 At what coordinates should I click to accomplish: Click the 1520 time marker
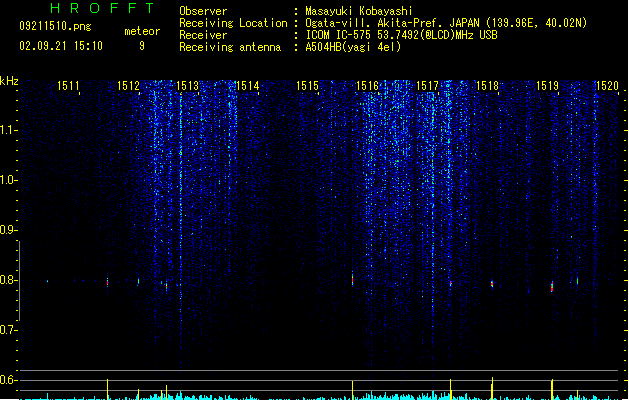pos(607,86)
